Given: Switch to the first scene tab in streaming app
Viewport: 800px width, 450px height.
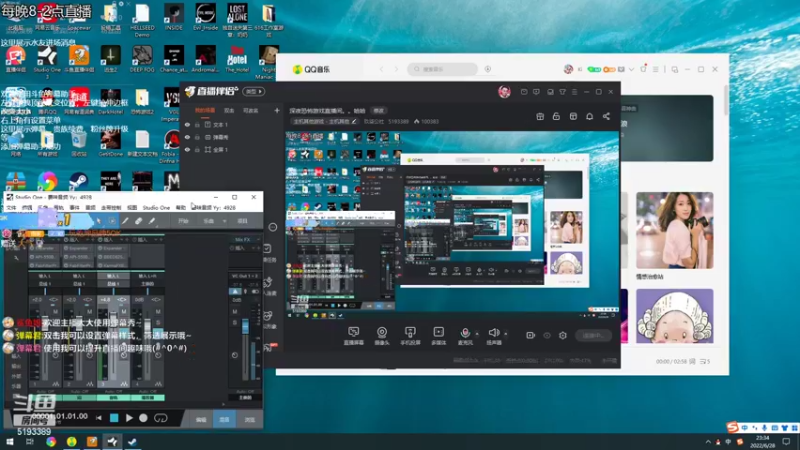Looking at the screenshot, I should (x=205, y=110).
